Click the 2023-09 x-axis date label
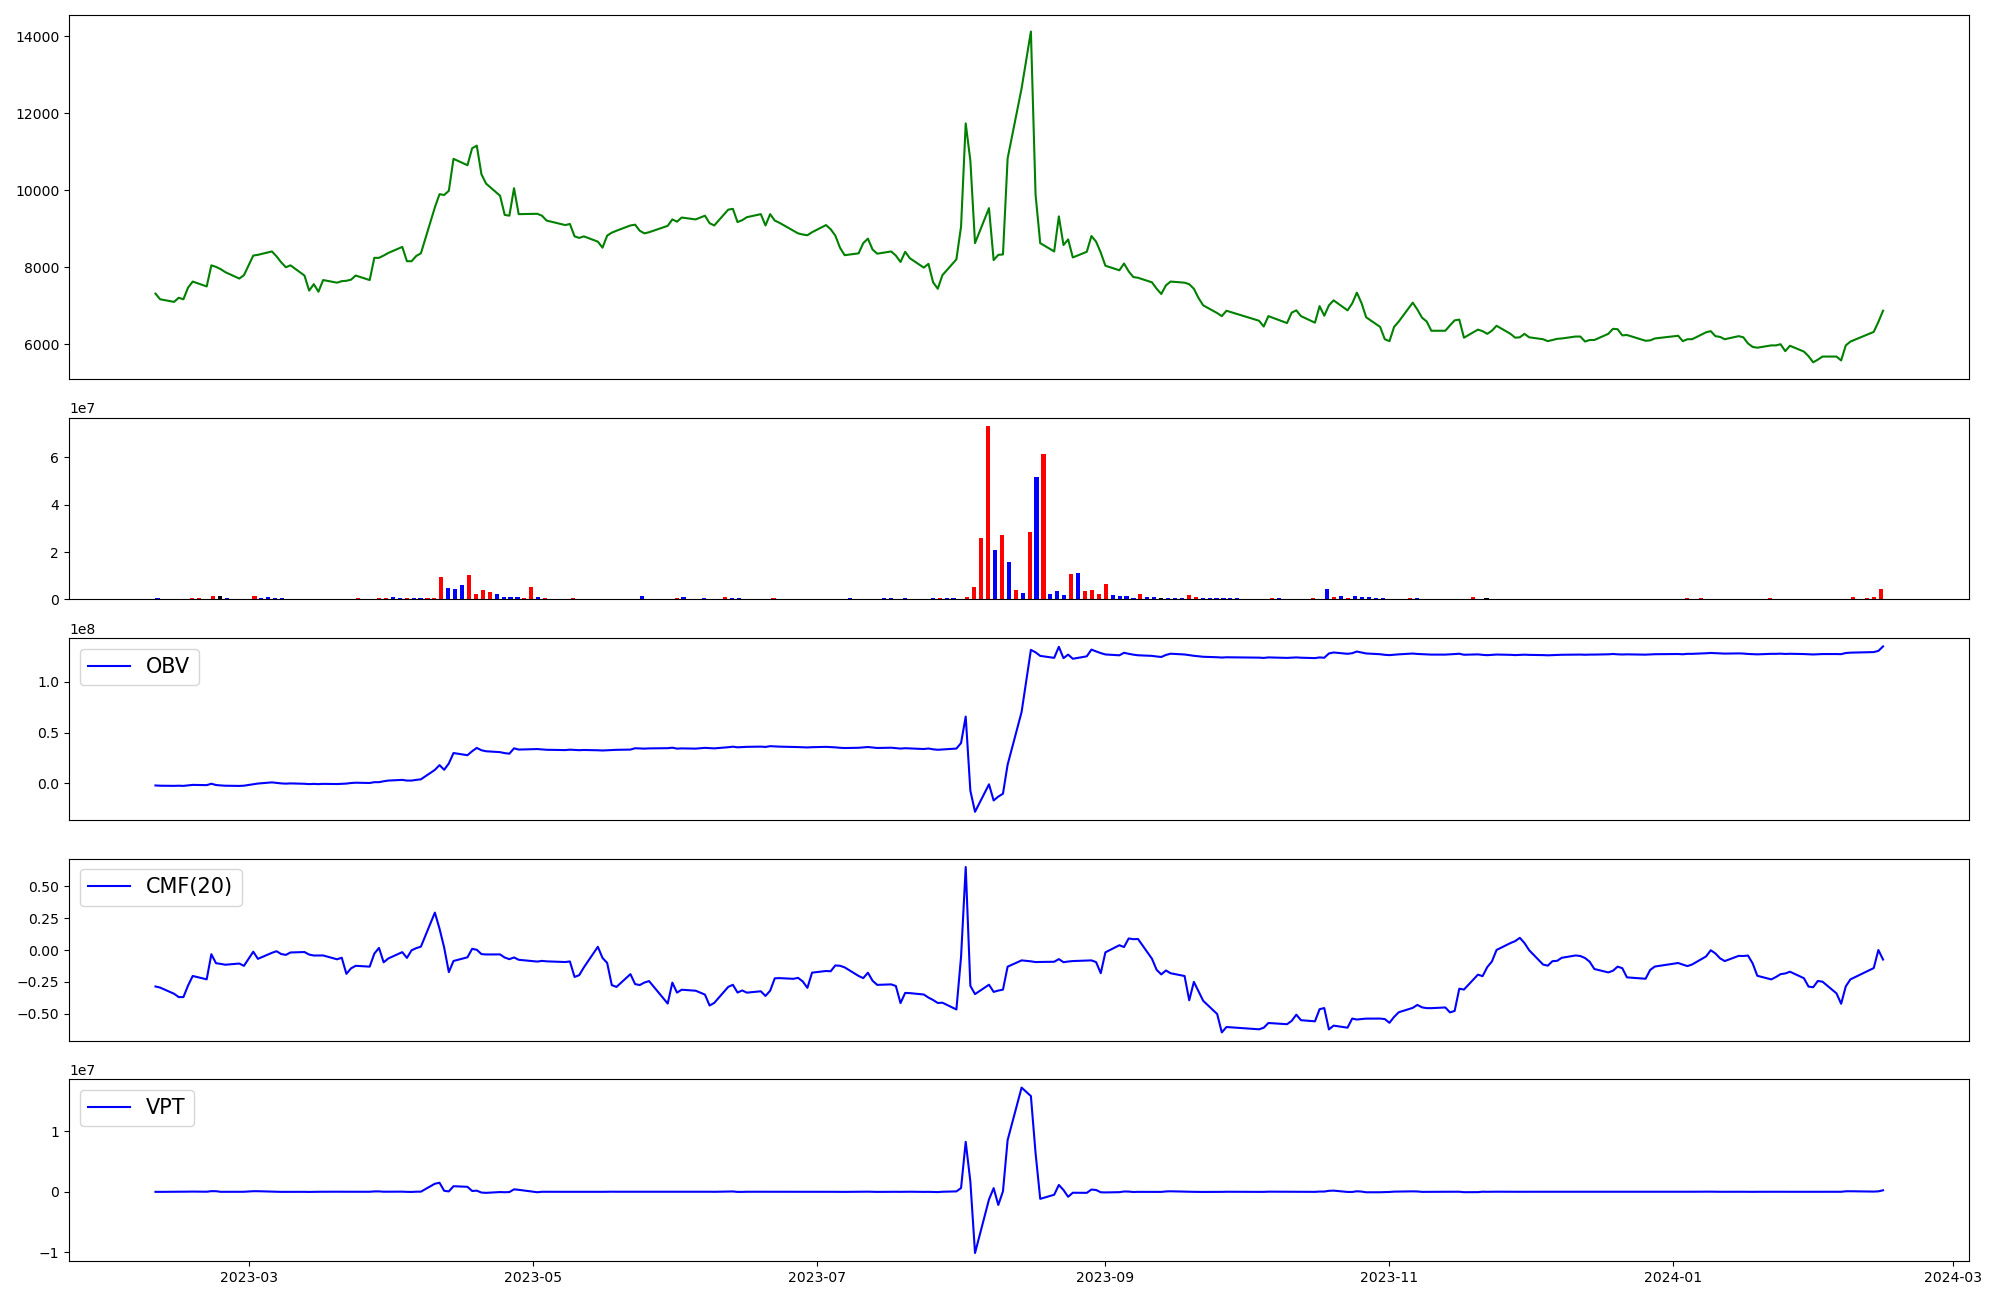The image size is (2000, 1300). pos(1105,1277)
